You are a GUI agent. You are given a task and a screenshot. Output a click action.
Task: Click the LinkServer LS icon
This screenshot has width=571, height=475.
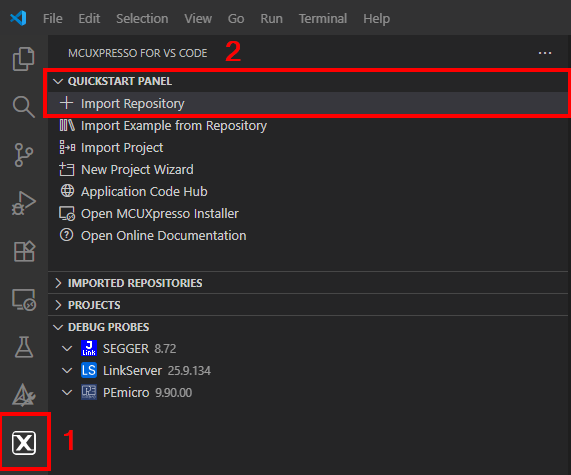point(89,370)
